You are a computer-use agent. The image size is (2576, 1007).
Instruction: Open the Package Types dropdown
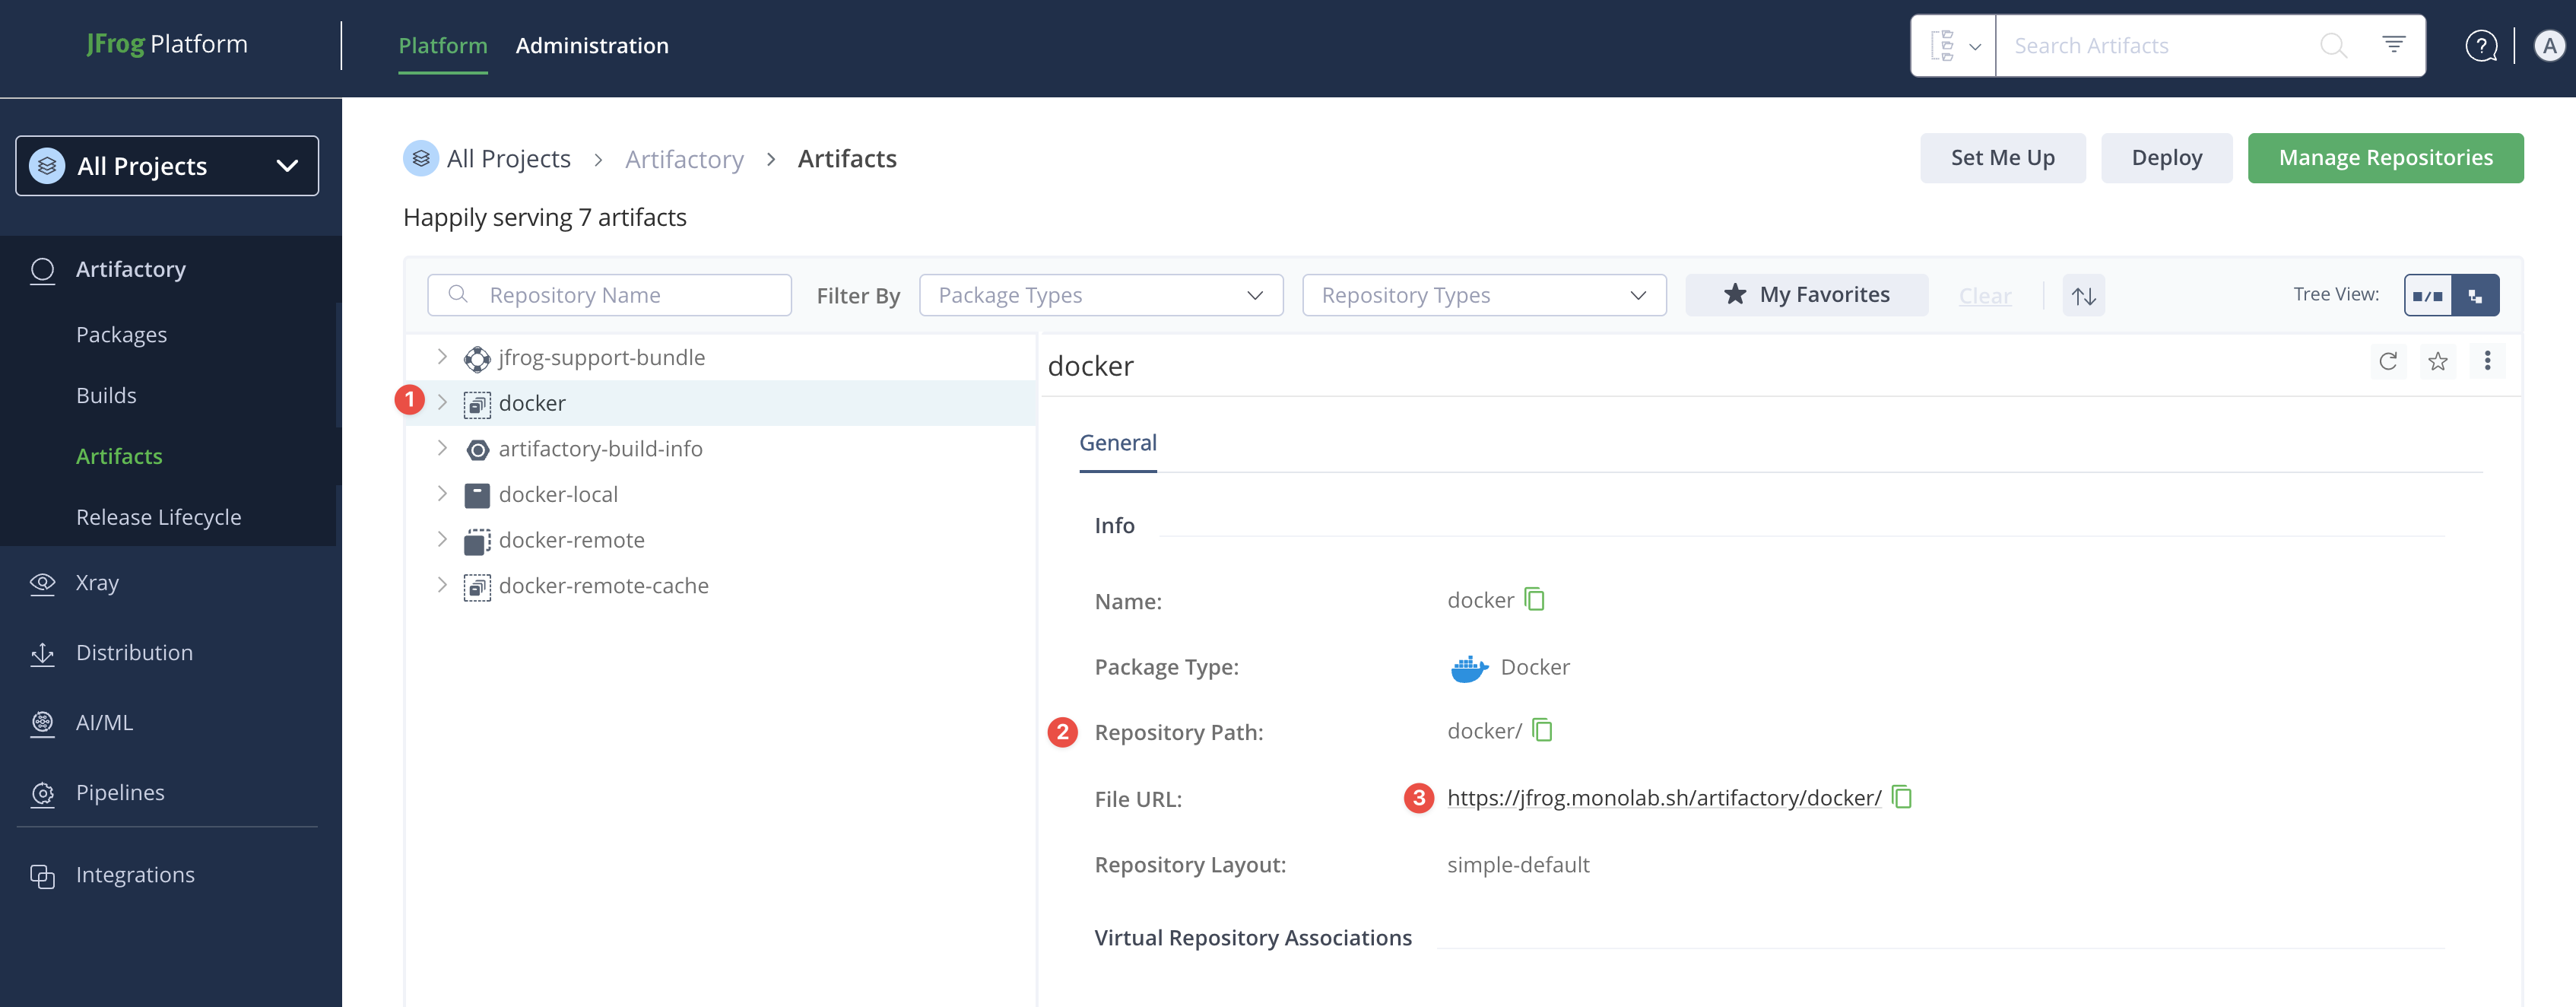[x=1100, y=296]
